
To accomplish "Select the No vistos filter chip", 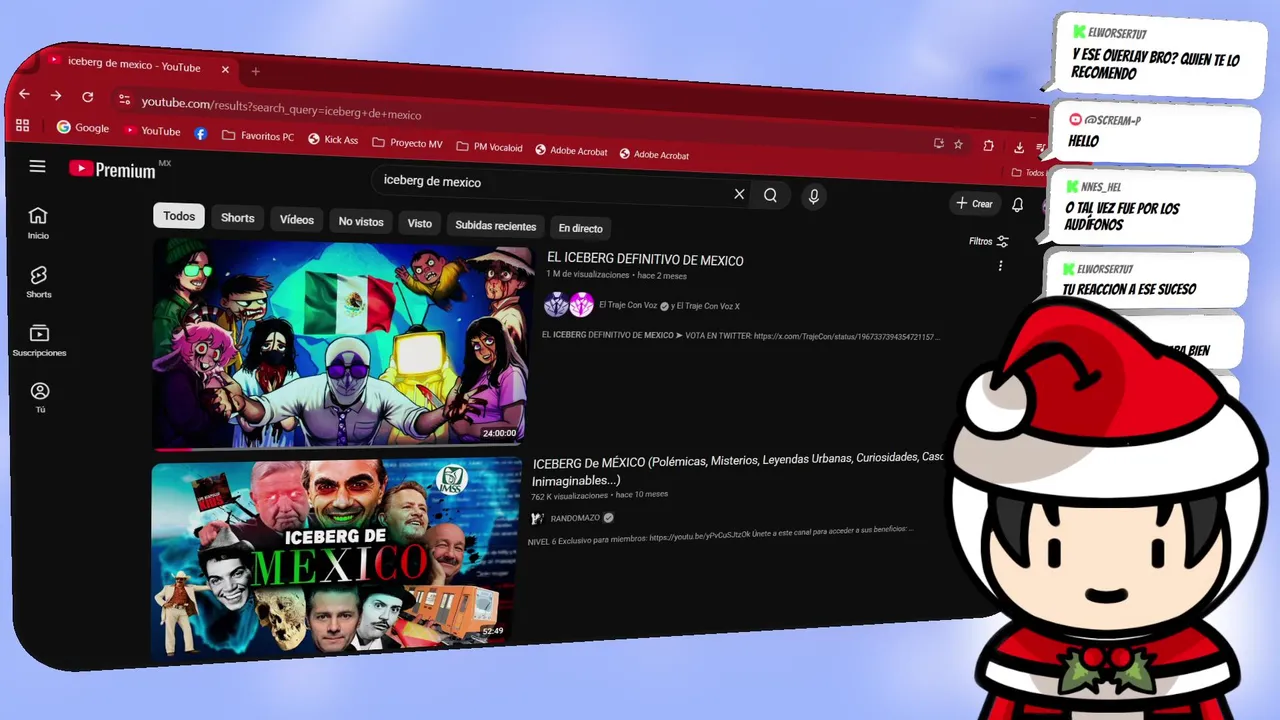I will coord(361,222).
